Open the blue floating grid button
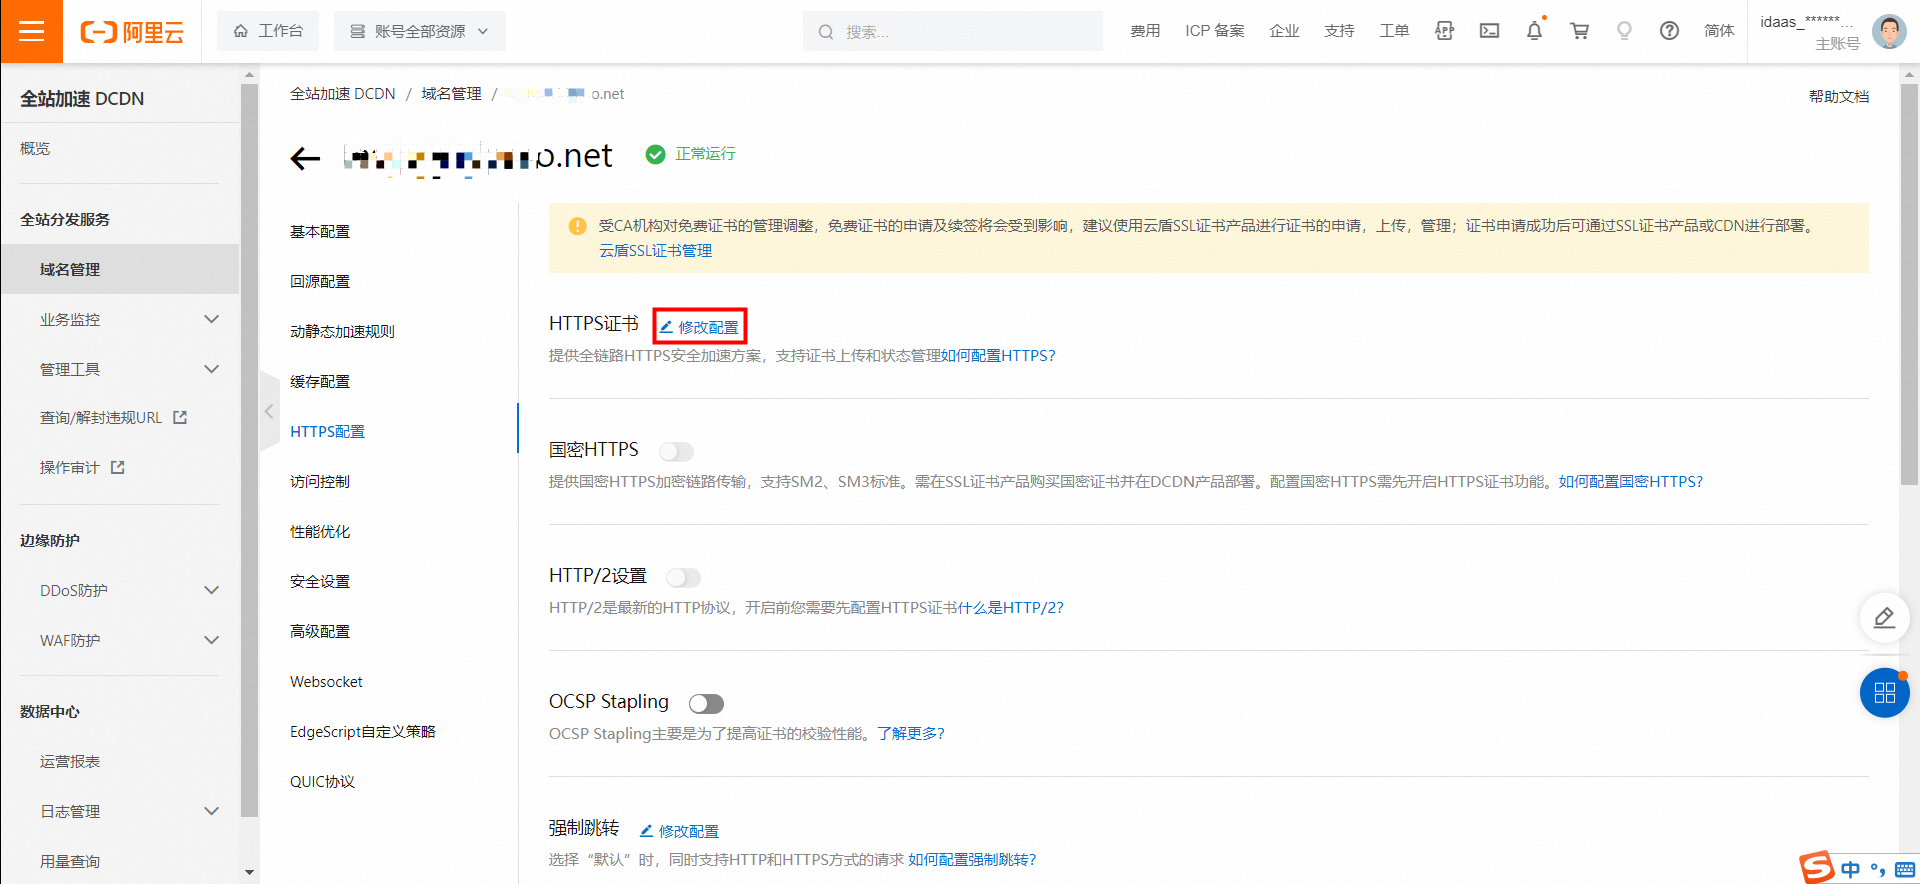 (x=1884, y=693)
